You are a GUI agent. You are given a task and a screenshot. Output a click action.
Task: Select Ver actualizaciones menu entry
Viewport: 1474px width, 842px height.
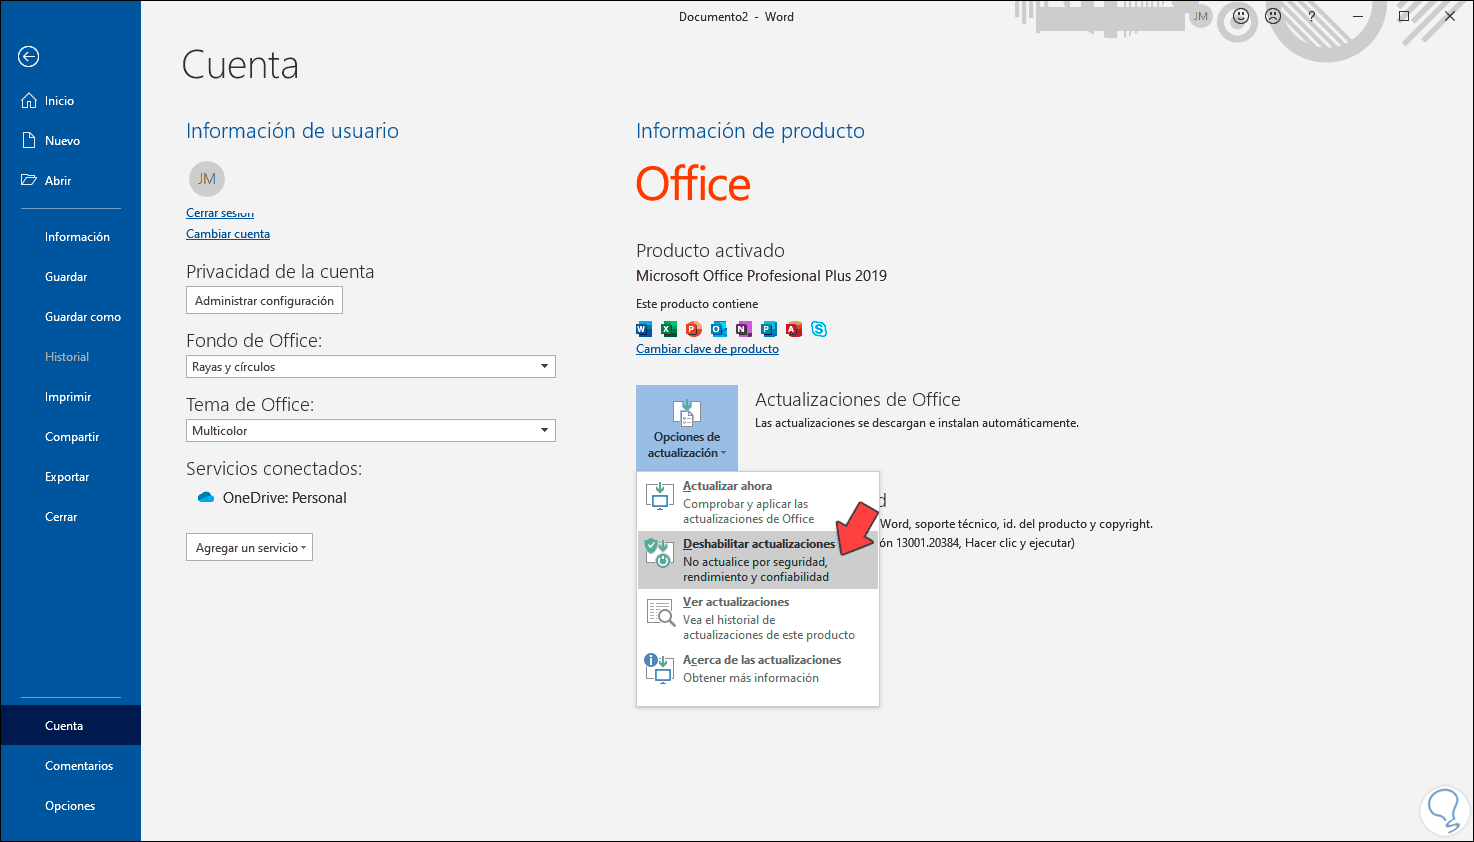(758, 618)
